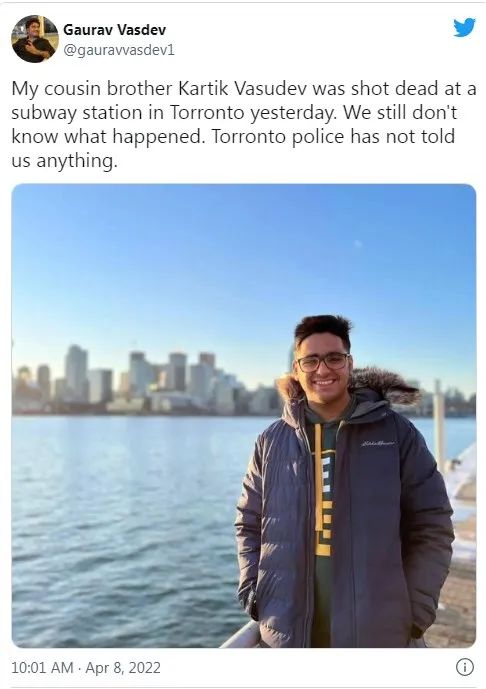The width and height of the screenshot is (486, 689).
Task: Click the jacket's embroidered chest logo
Action: coord(378,443)
